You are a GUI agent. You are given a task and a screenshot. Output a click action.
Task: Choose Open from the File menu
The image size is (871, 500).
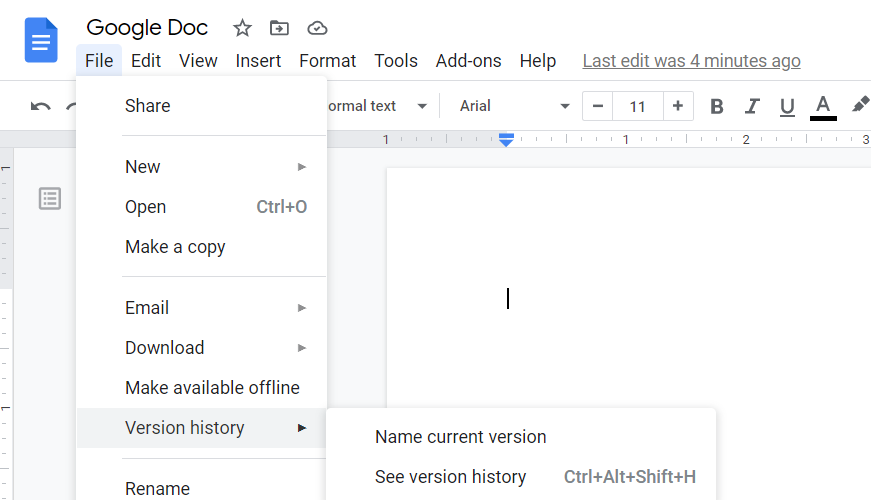pos(201,207)
